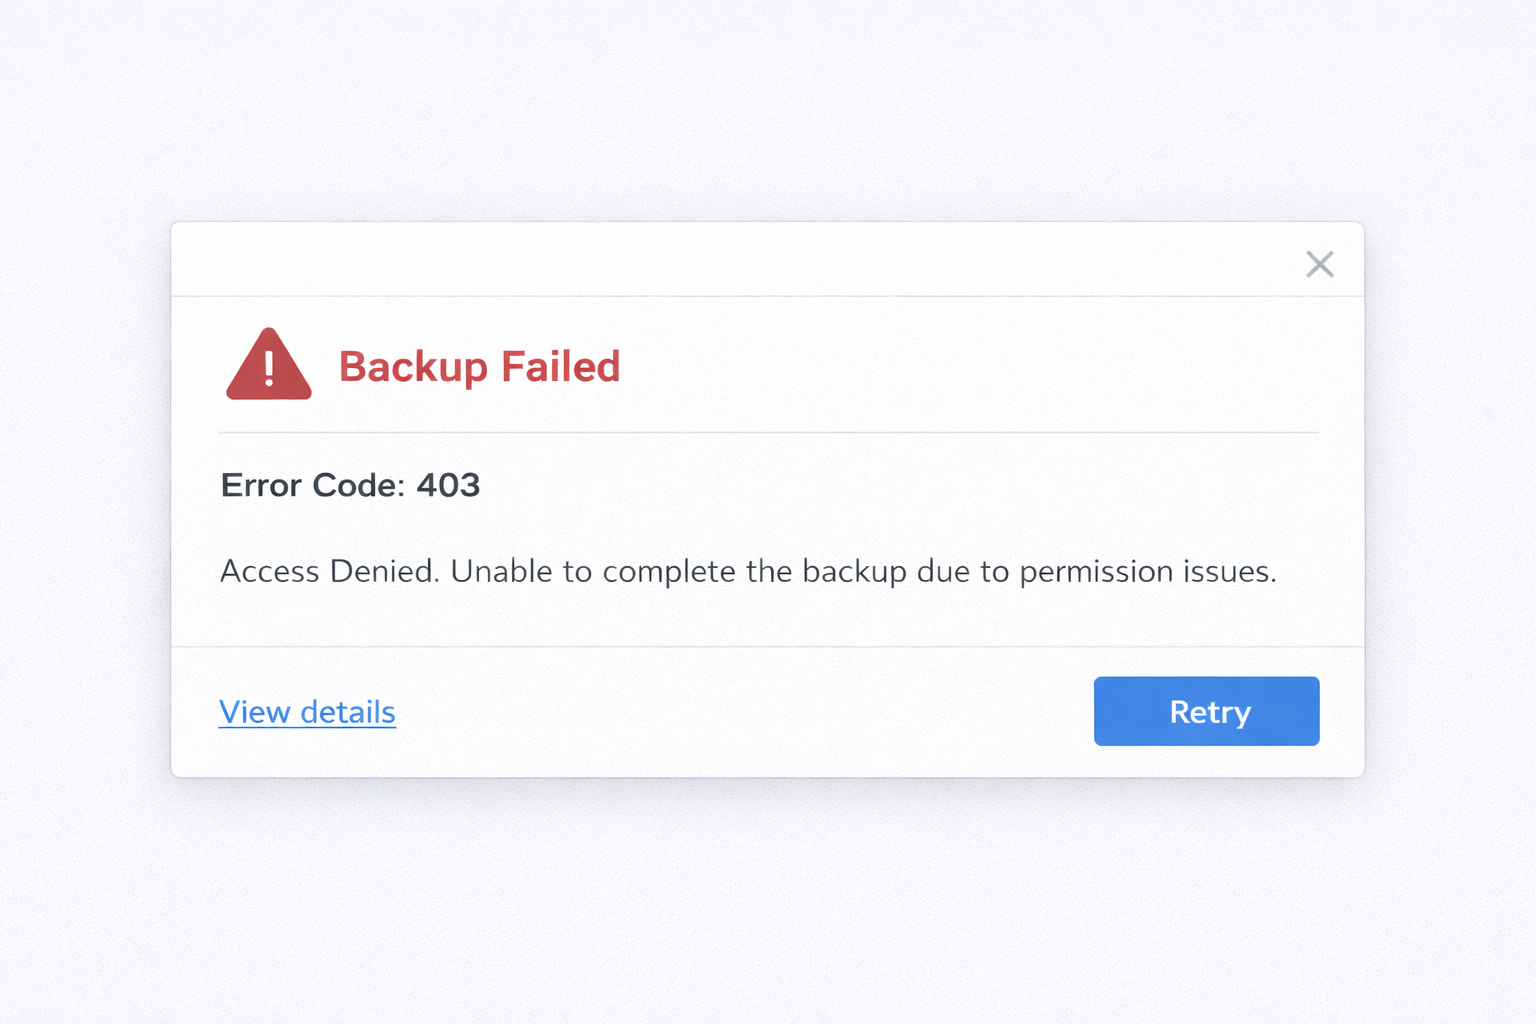Click the exclamation mark inside the triangle

pyautogui.click(x=269, y=368)
